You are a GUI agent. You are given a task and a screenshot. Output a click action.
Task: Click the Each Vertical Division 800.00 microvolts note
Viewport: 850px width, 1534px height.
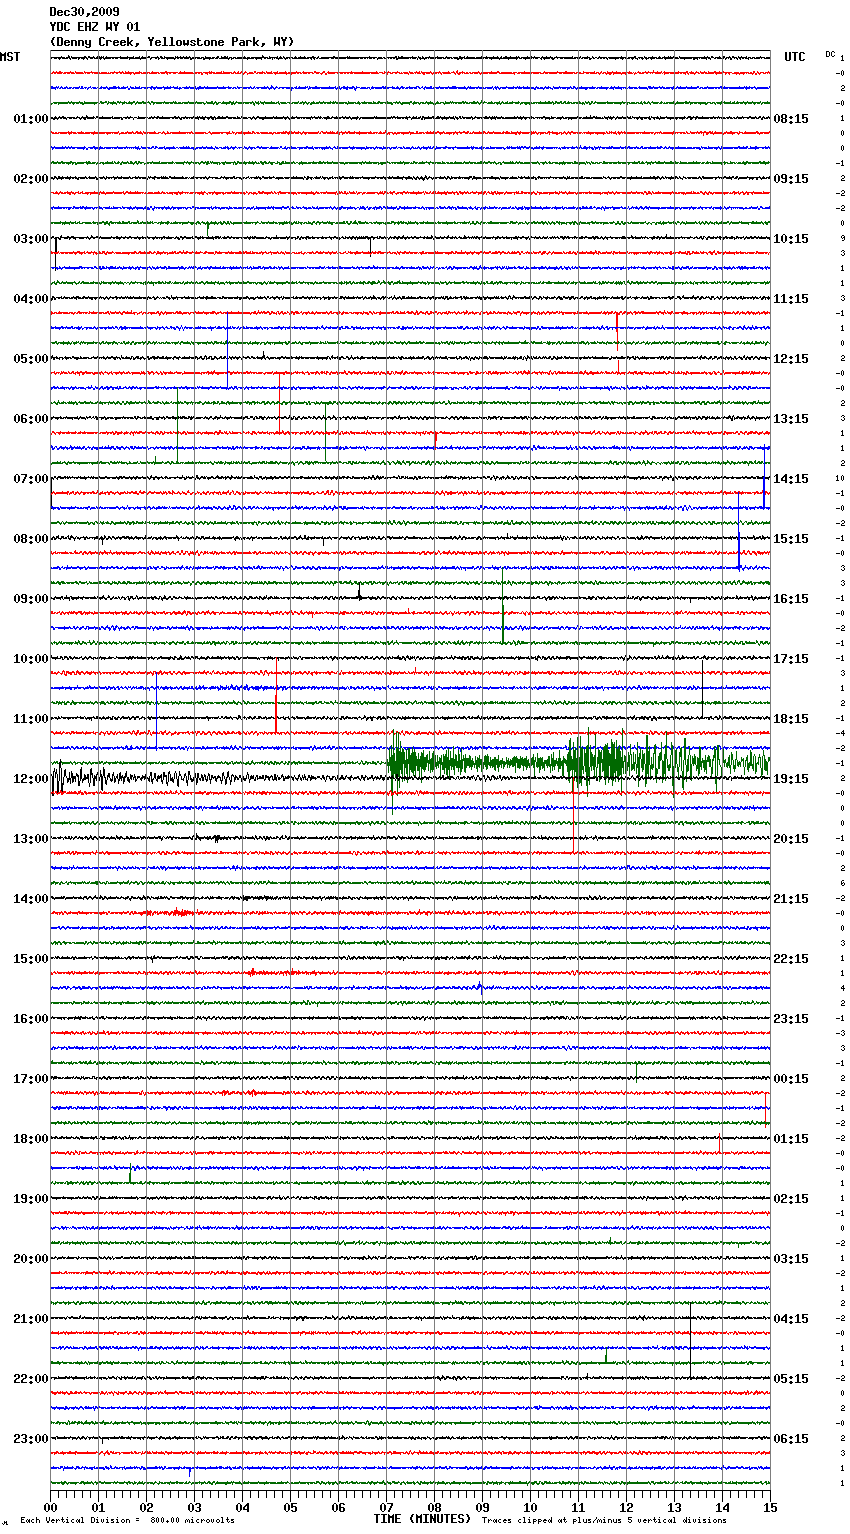127,1521
